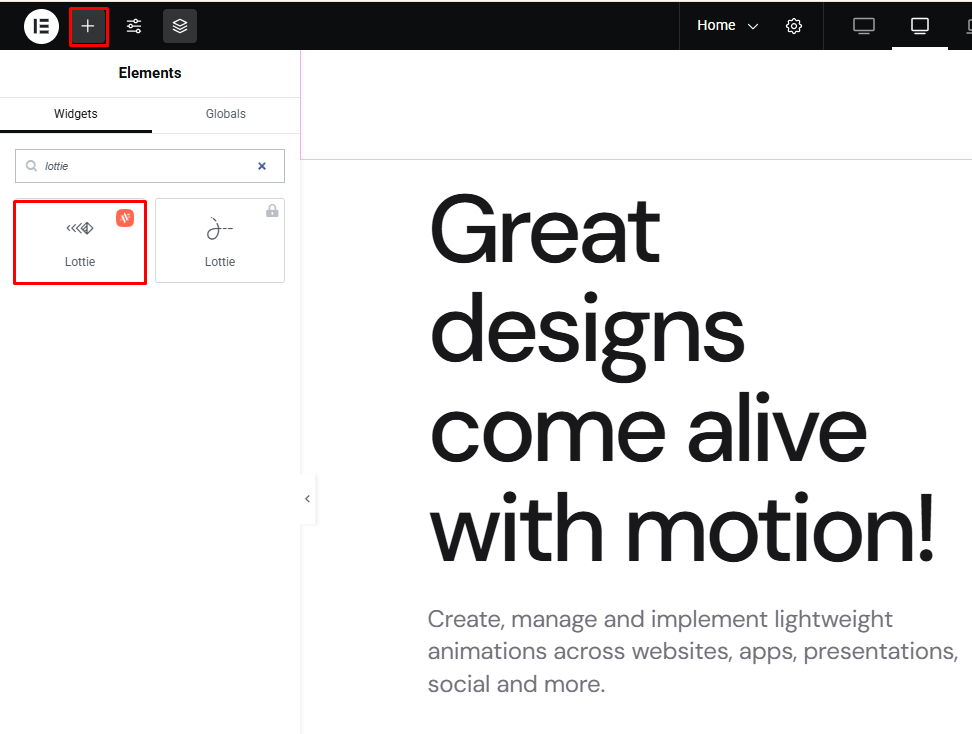This screenshot has height=734, width=972.
Task: Click the orange badge on first Lottie widget
Action: click(125, 218)
